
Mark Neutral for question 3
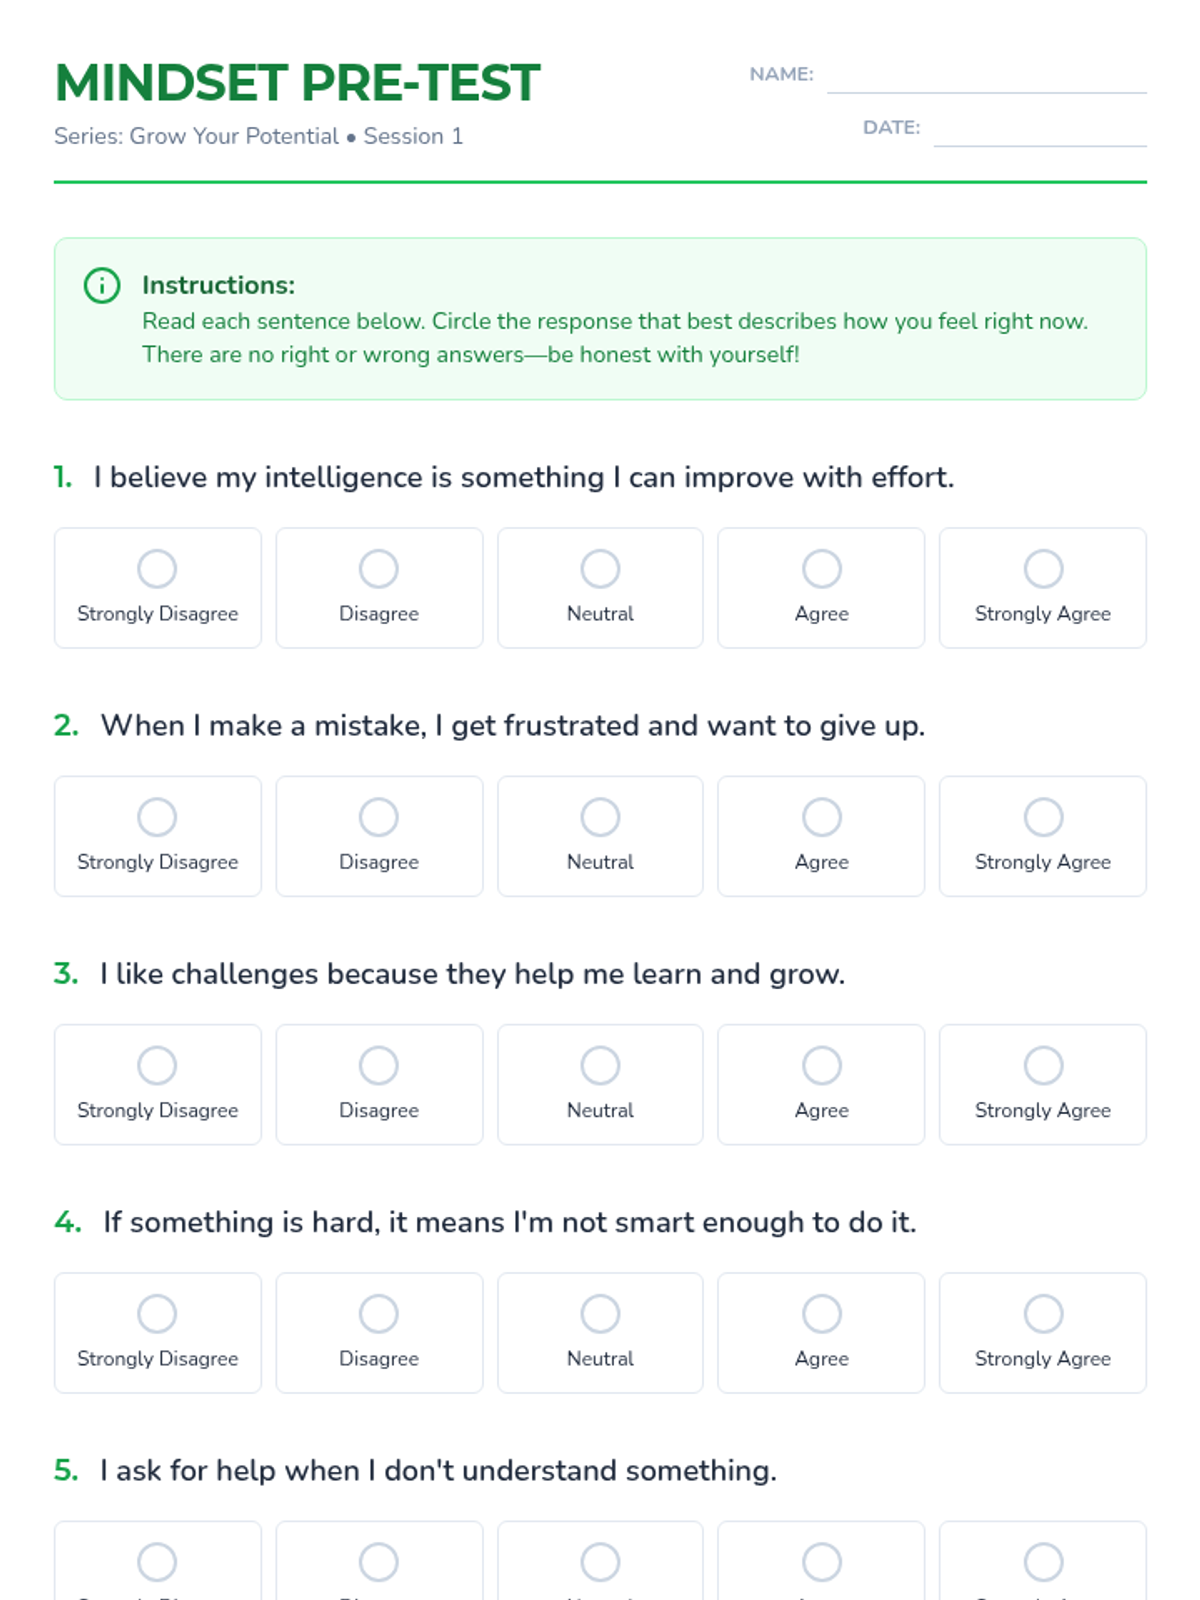(600, 1065)
